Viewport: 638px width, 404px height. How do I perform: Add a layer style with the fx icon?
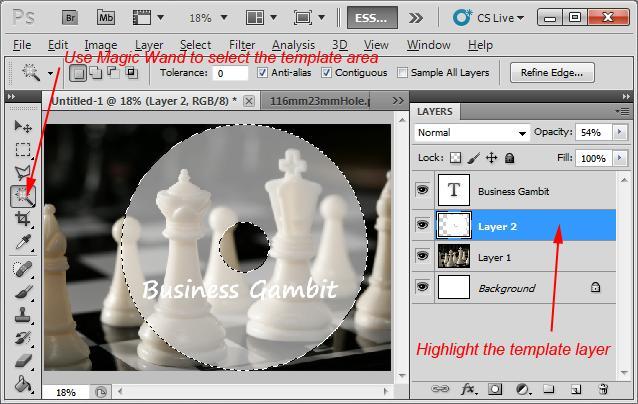click(x=468, y=389)
